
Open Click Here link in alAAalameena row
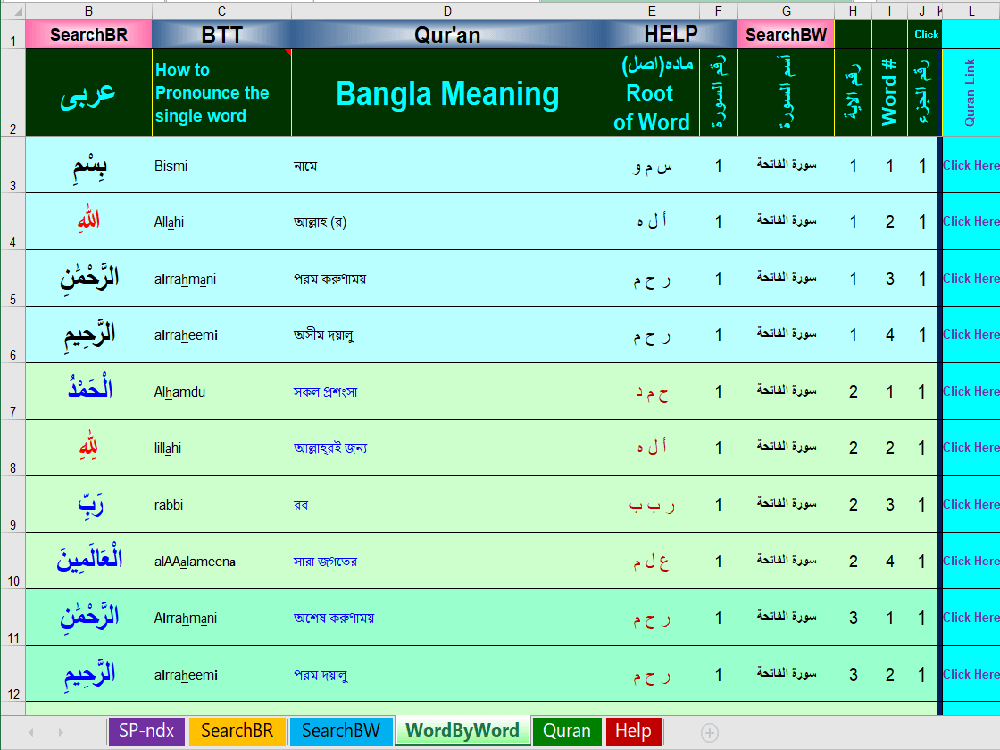coord(971,561)
